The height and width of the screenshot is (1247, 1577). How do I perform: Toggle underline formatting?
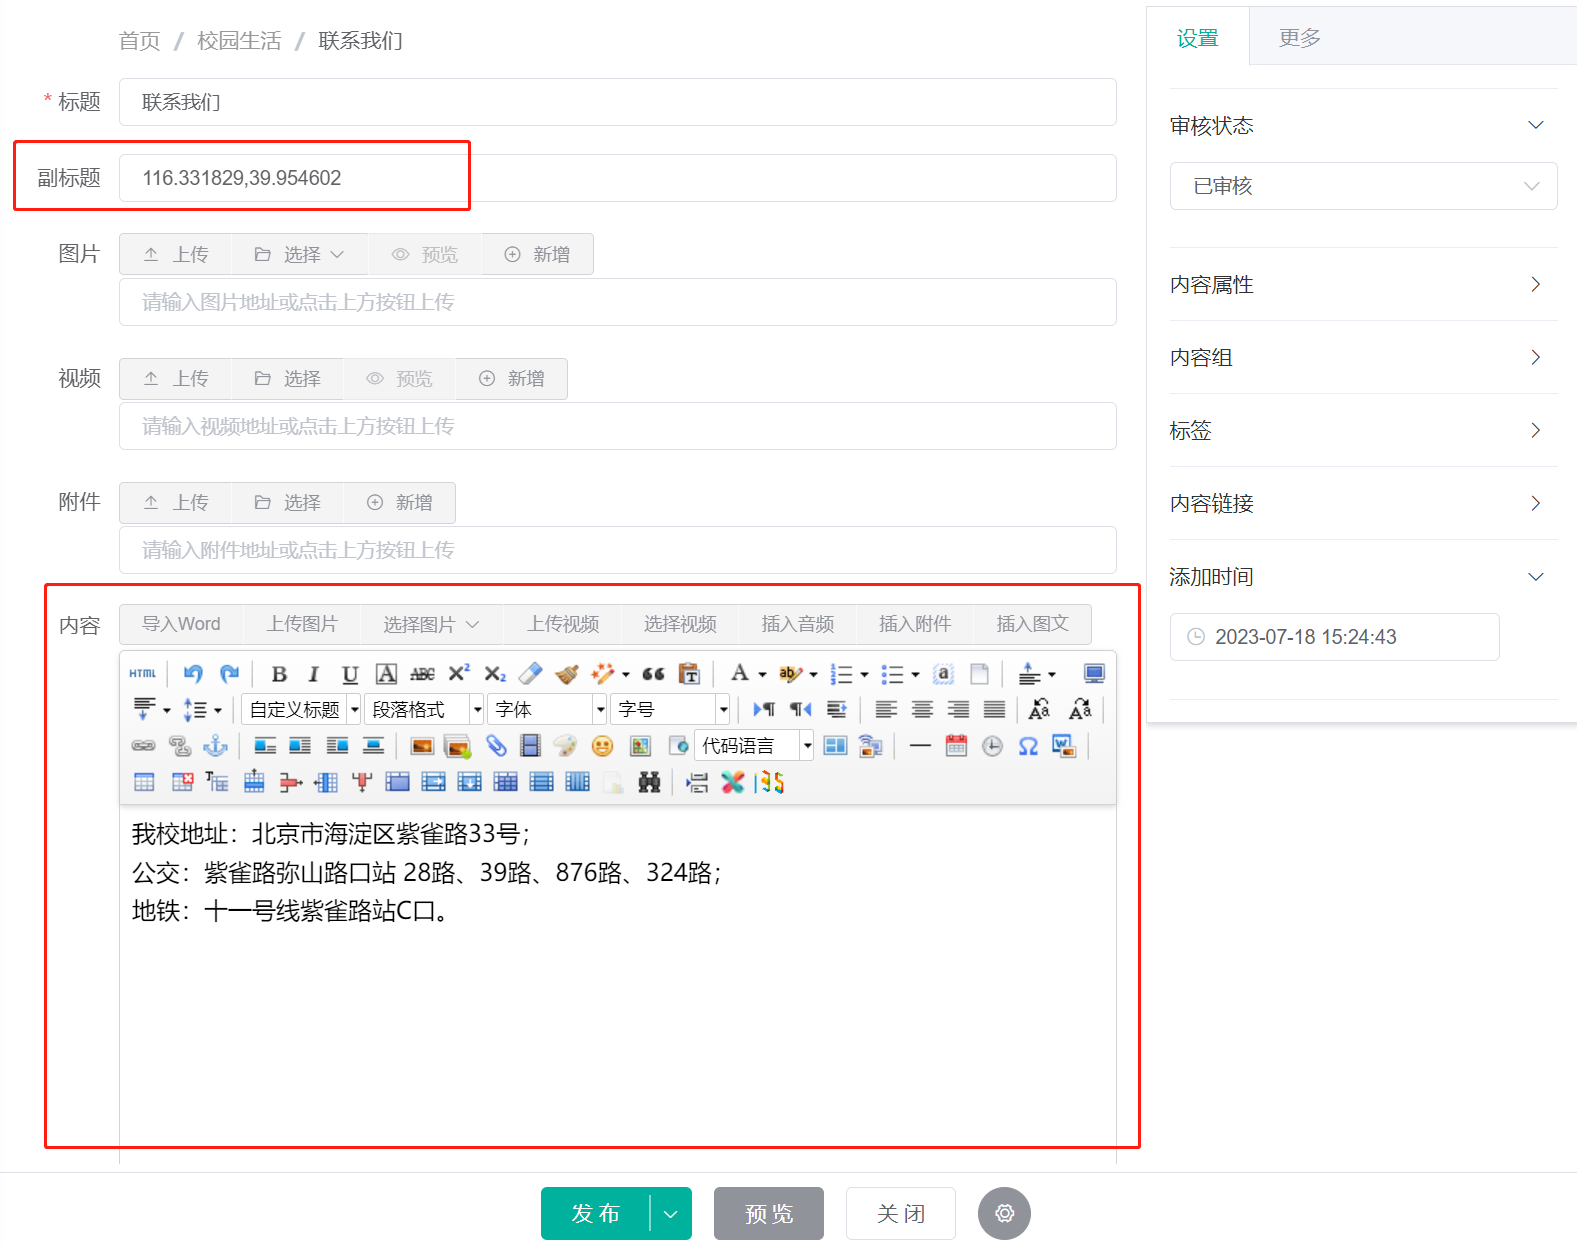click(x=350, y=674)
